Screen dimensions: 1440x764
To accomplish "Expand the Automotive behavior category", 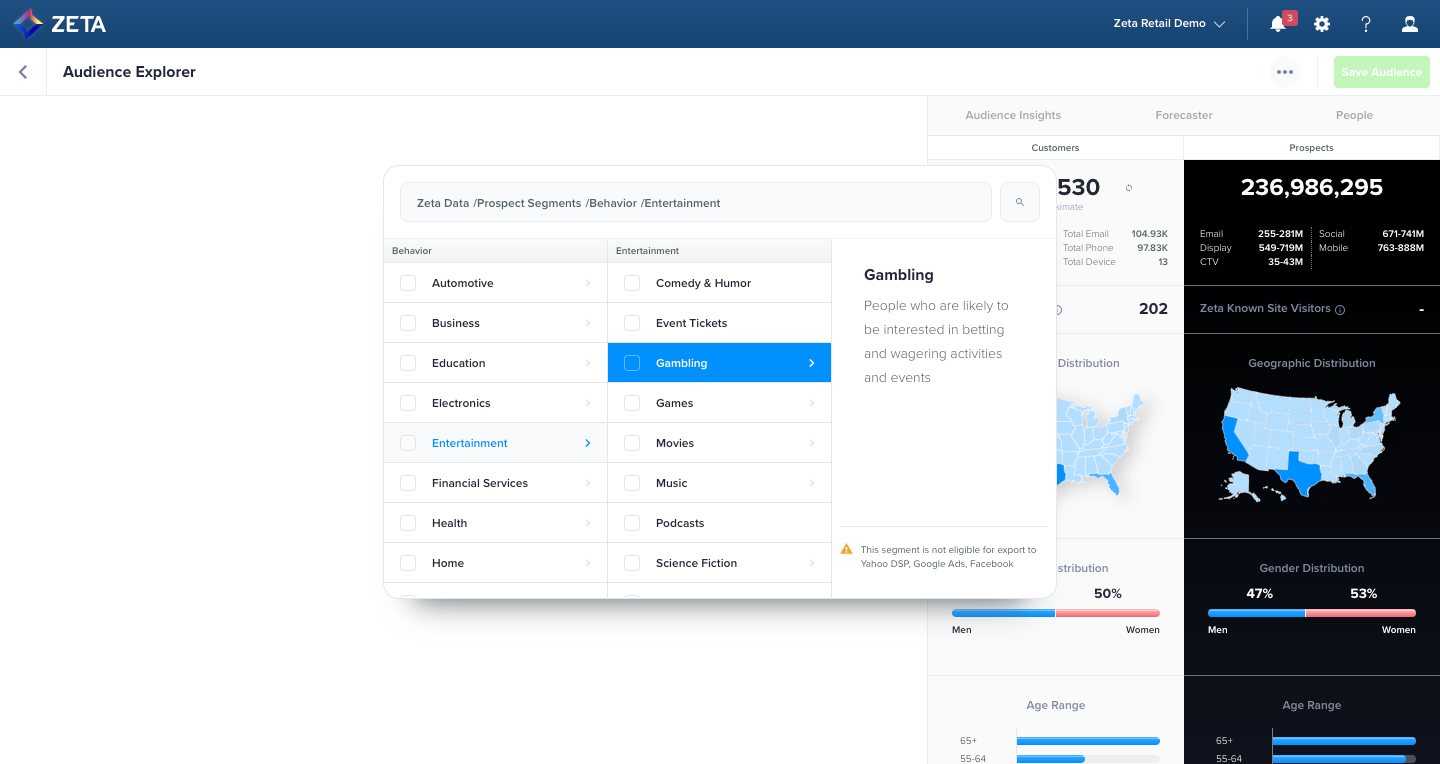I will click(x=589, y=283).
